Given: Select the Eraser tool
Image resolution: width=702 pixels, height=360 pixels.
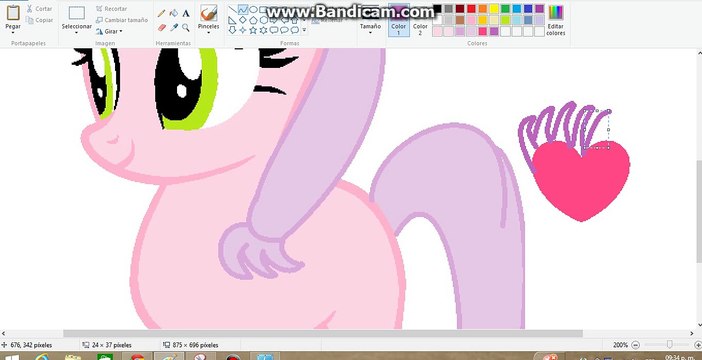Looking at the screenshot, I should pyautogui.click(x=162, y=27).
